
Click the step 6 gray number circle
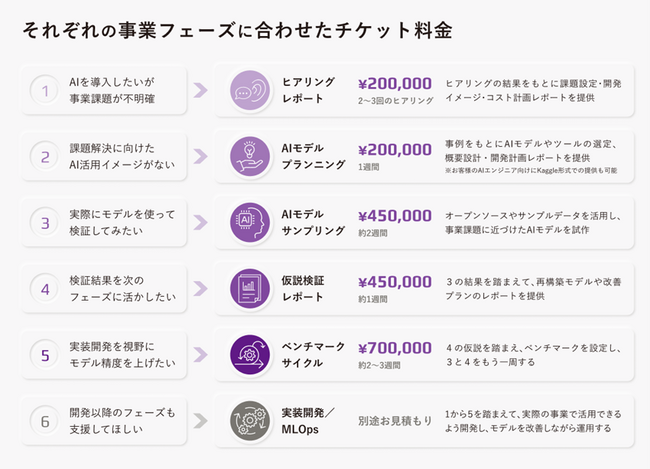tap(45, 421)
